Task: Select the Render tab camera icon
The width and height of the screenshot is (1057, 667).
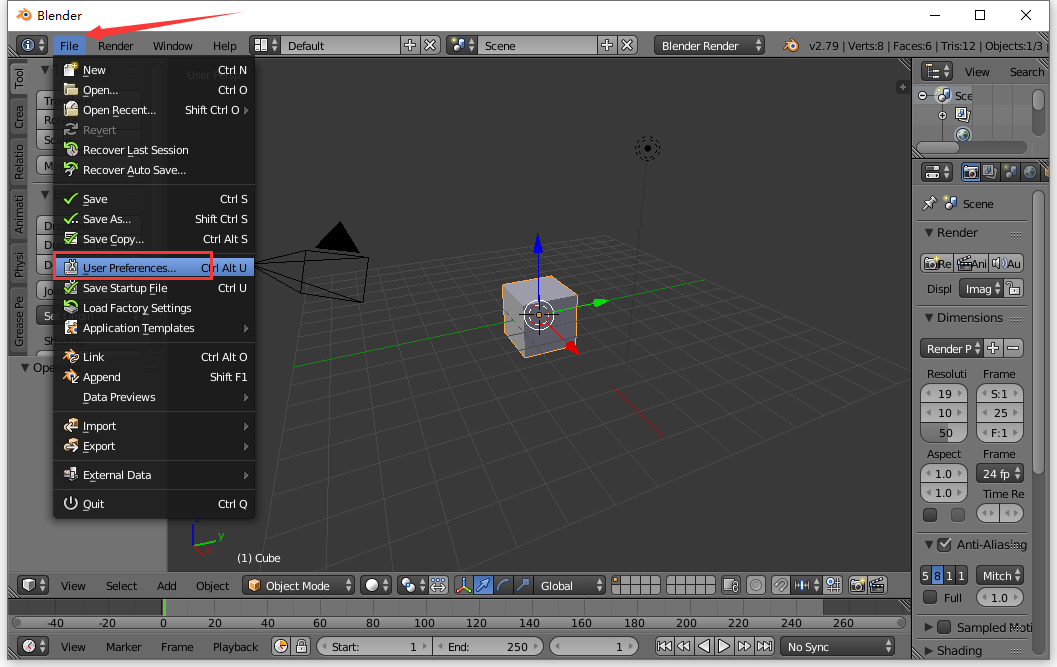Action: 971,172
